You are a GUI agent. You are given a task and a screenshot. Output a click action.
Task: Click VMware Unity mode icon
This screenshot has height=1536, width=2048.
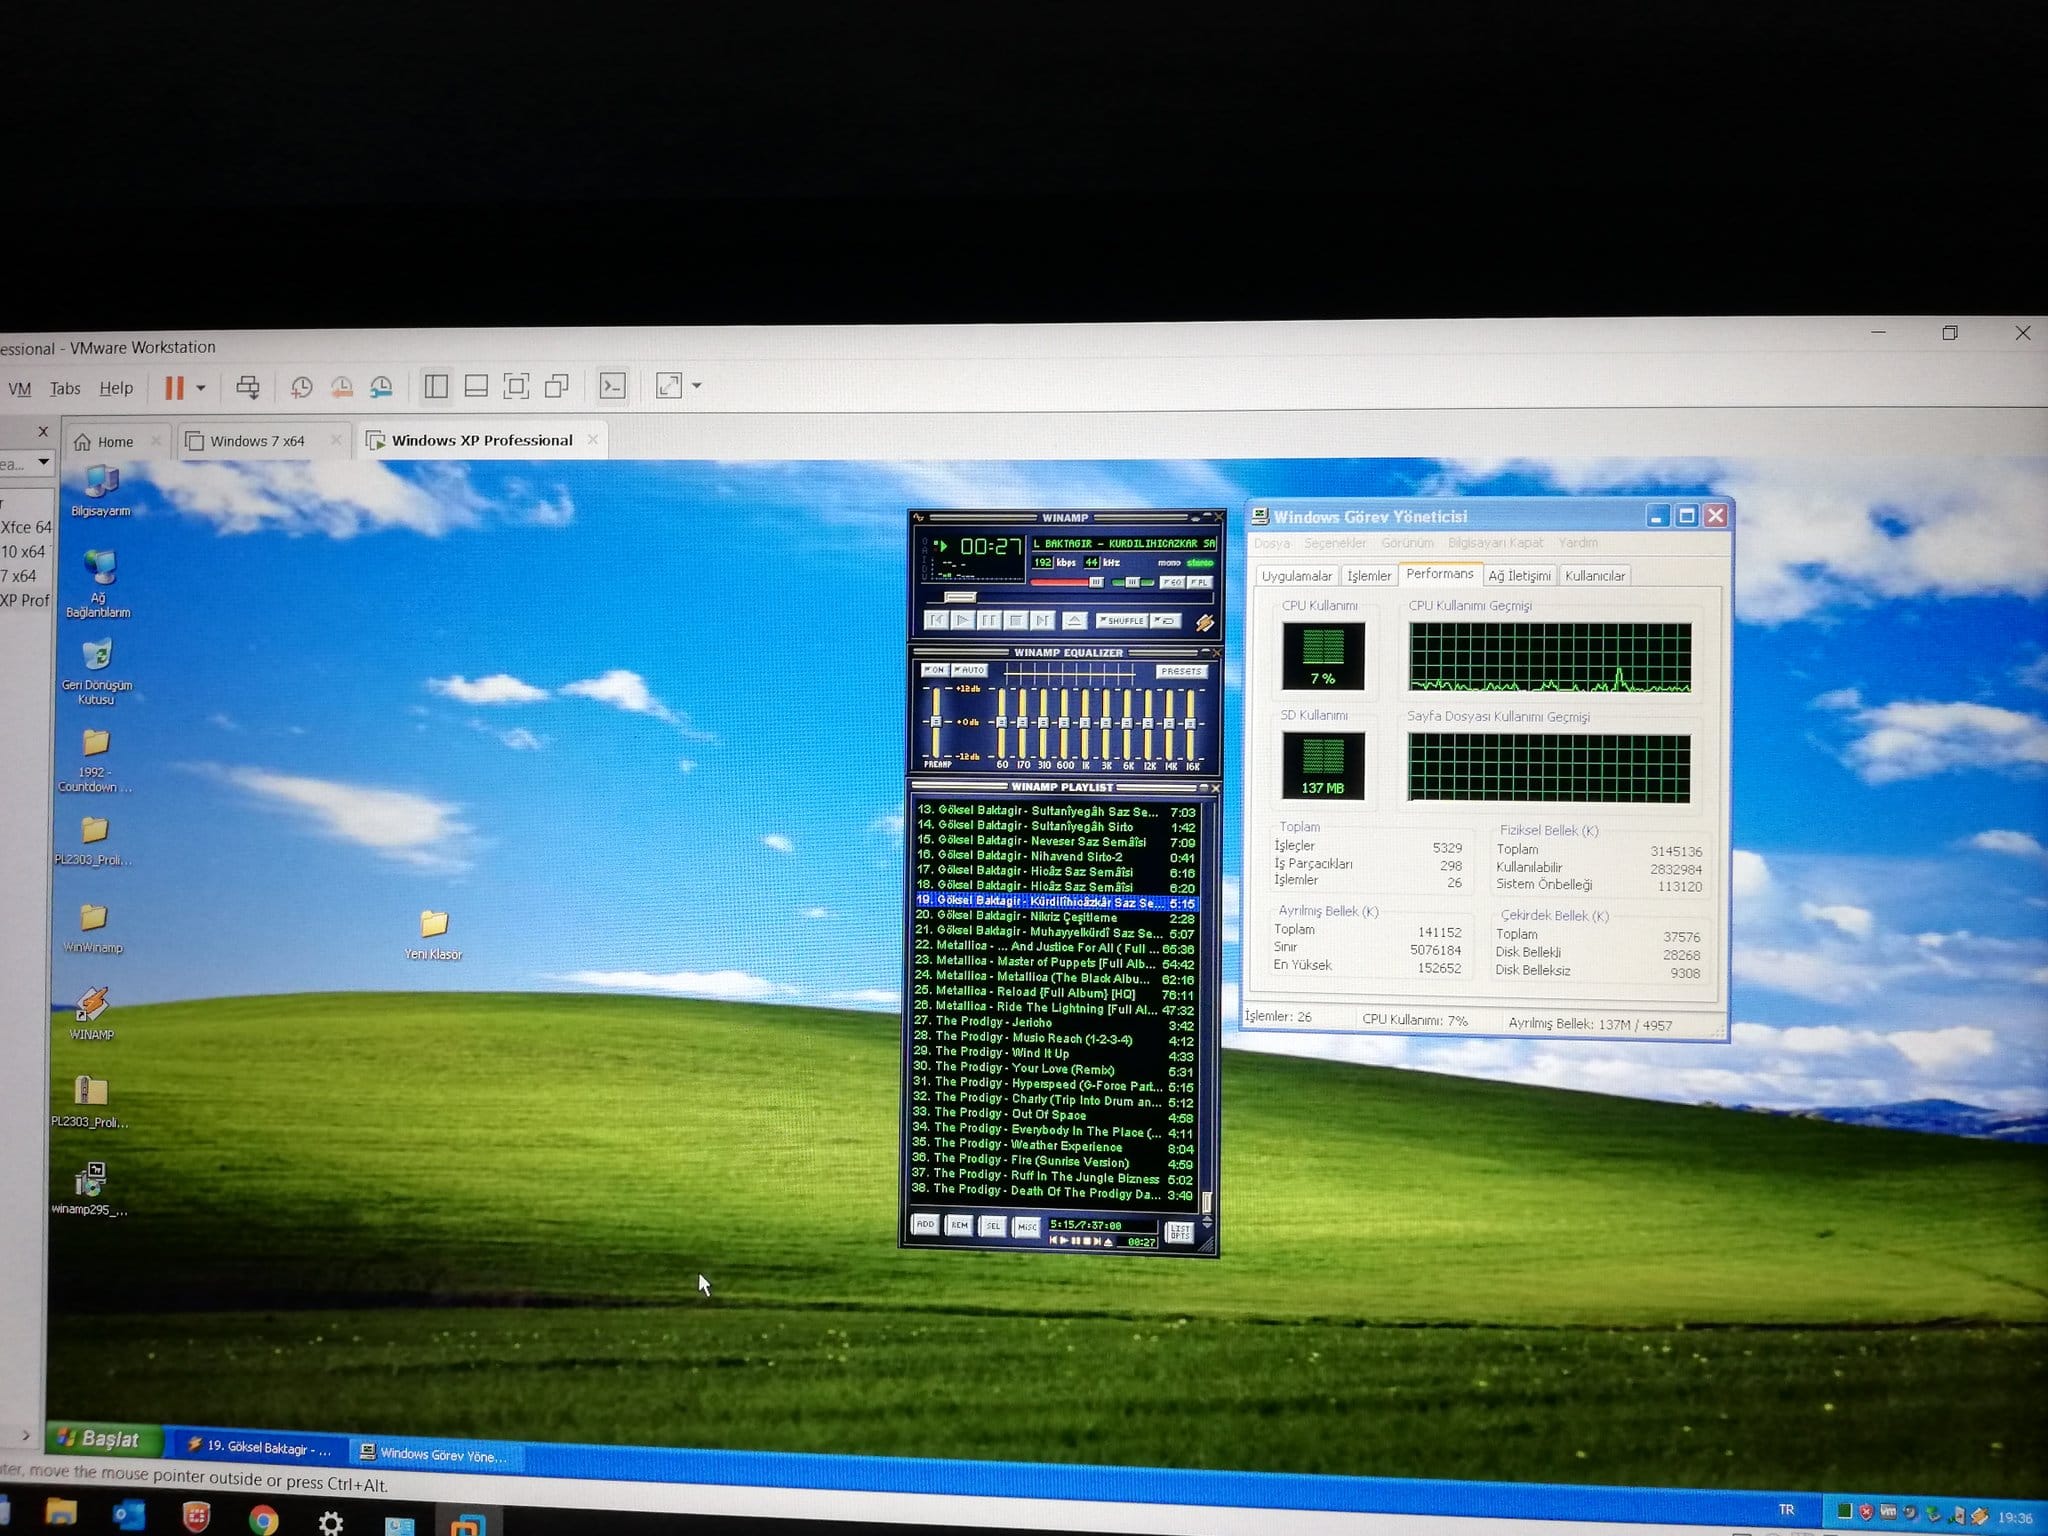coord(557,386)
